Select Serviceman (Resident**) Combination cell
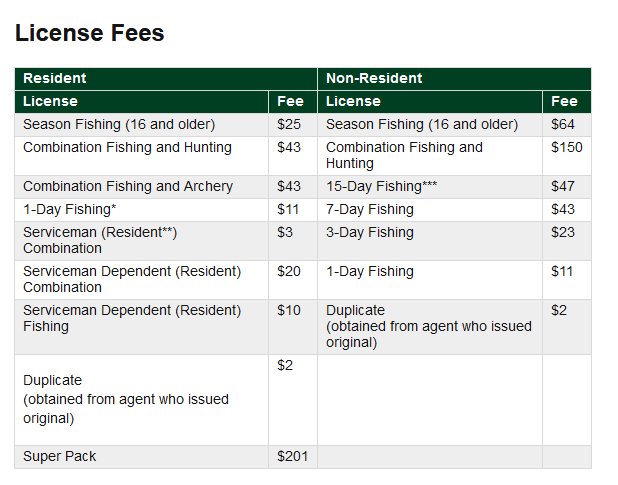The height and width of the screenshot is (485, 618). click(x=141, y=241)
